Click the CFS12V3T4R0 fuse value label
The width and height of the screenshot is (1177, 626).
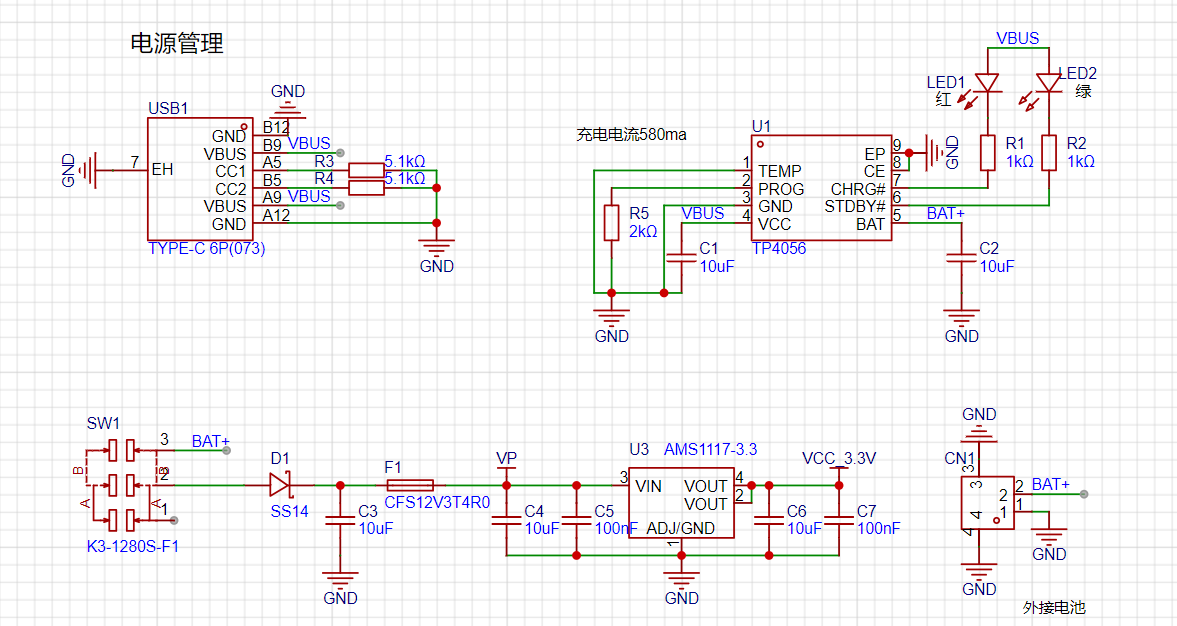[437, 503]
